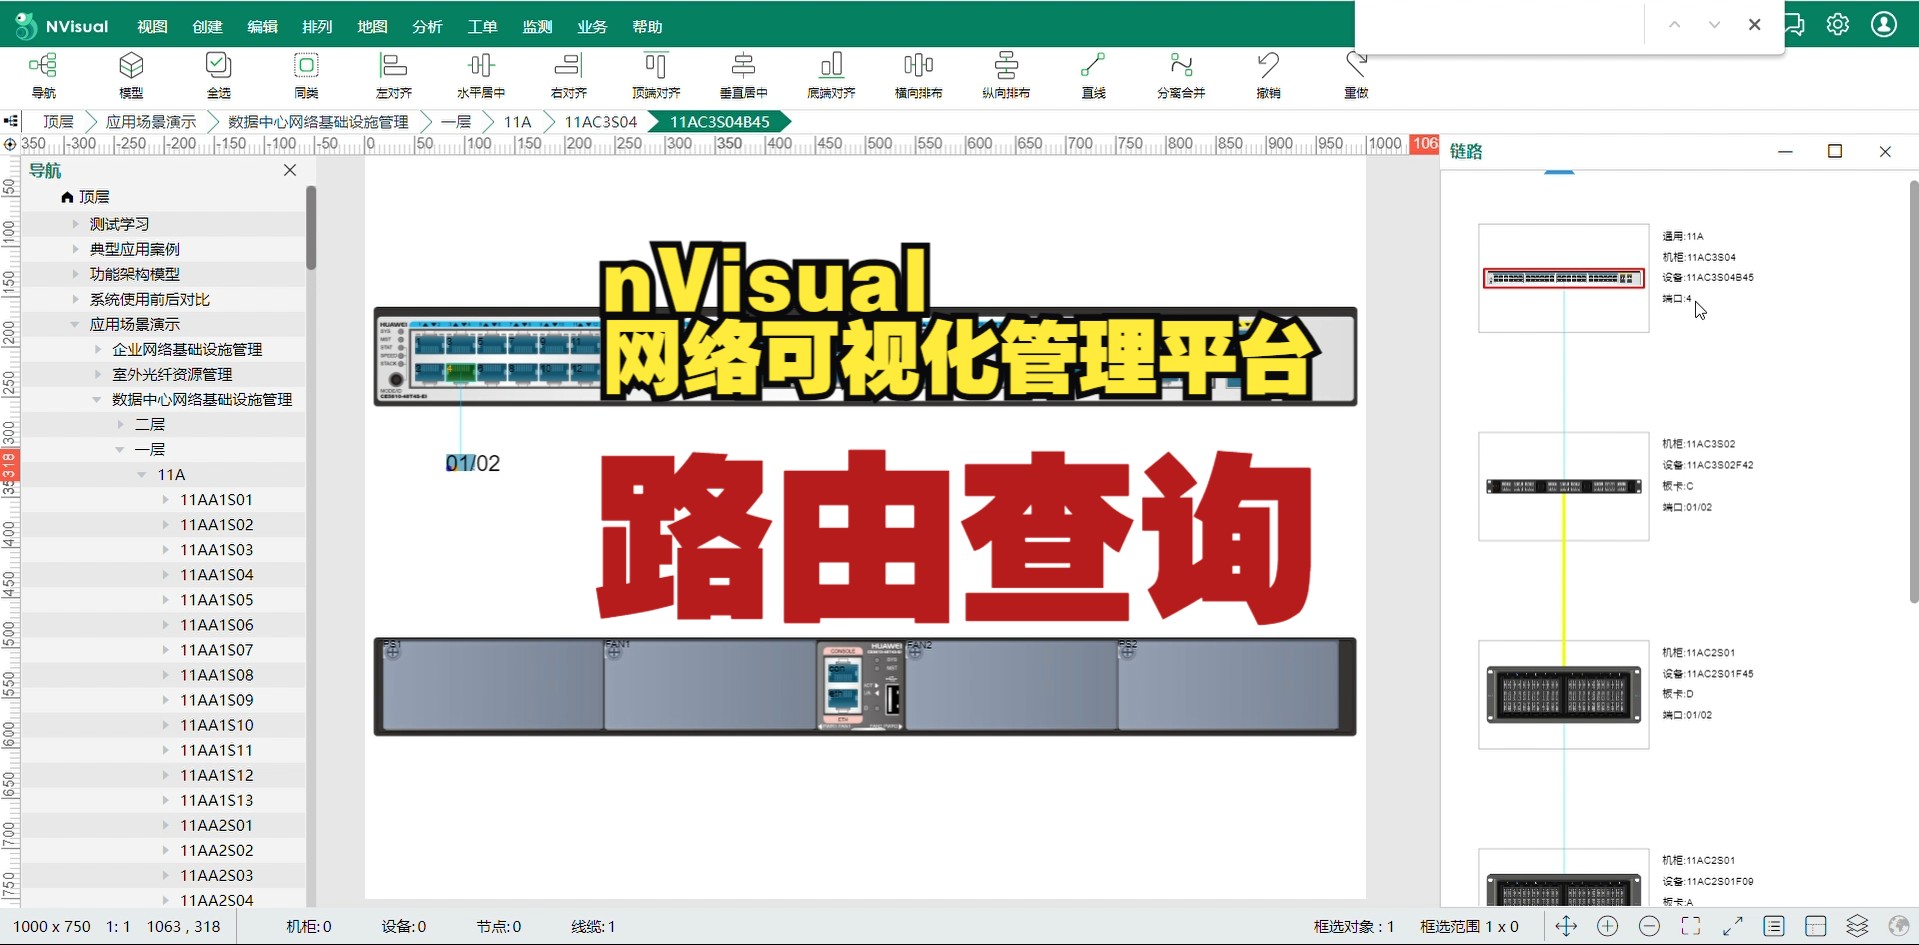Collapse the 应用场景演示 tree node
Screen dimensions: 1919x945
pos(73,323)
